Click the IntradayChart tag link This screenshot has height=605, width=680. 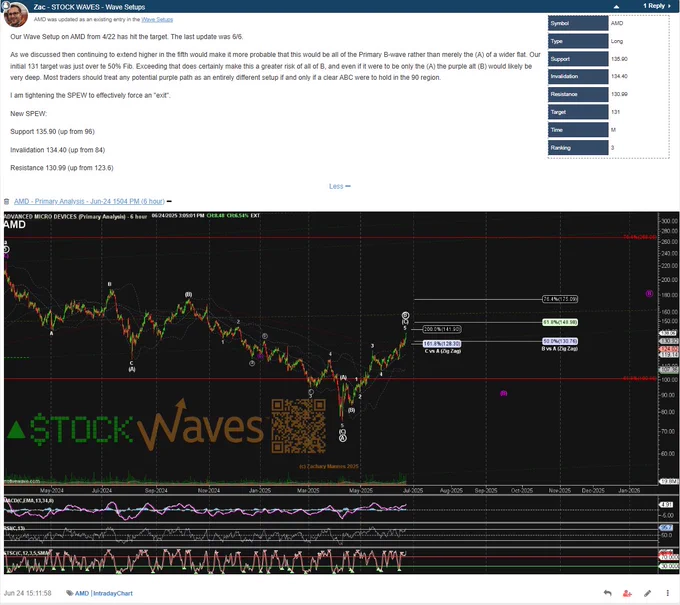(113, 593)
